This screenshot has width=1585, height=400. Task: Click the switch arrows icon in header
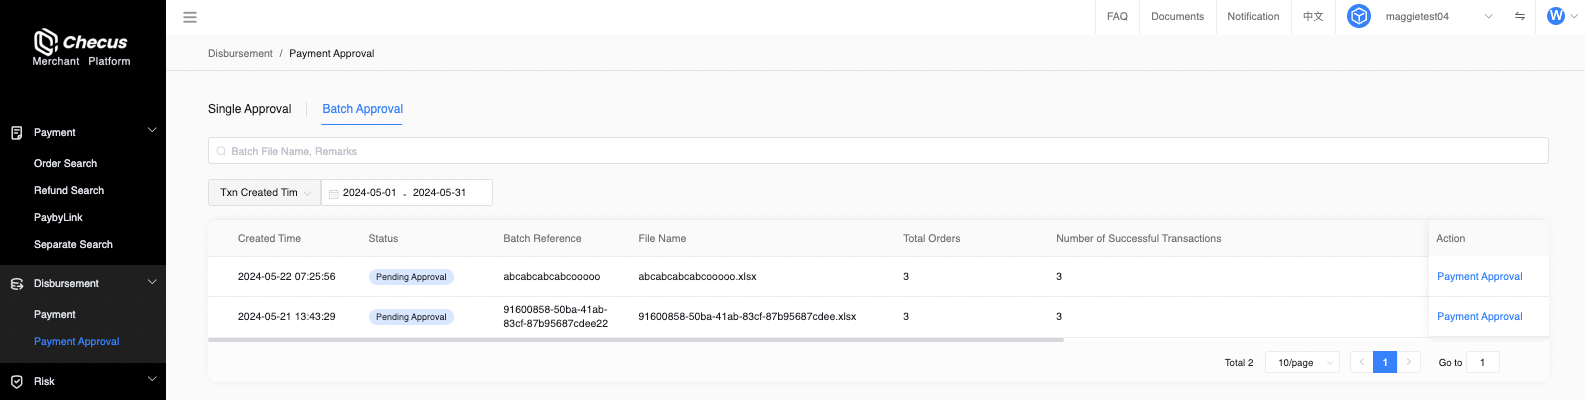(x=1520, y=16)
